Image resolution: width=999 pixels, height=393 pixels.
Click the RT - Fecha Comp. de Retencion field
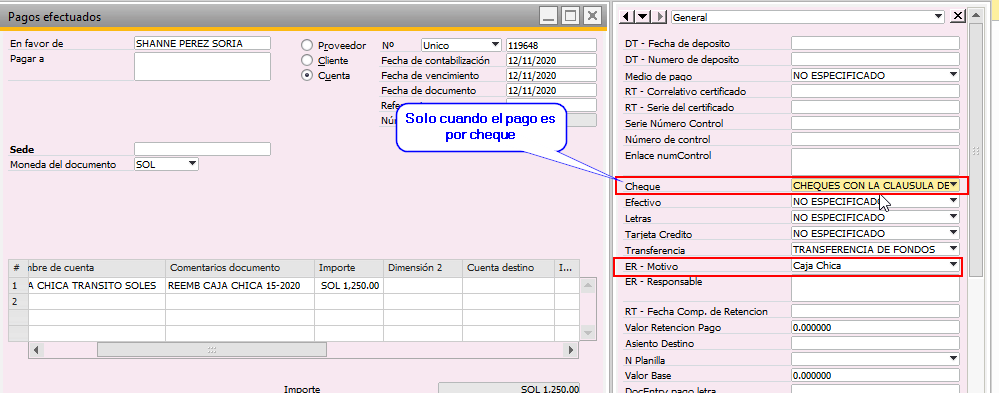click(875, 311)
